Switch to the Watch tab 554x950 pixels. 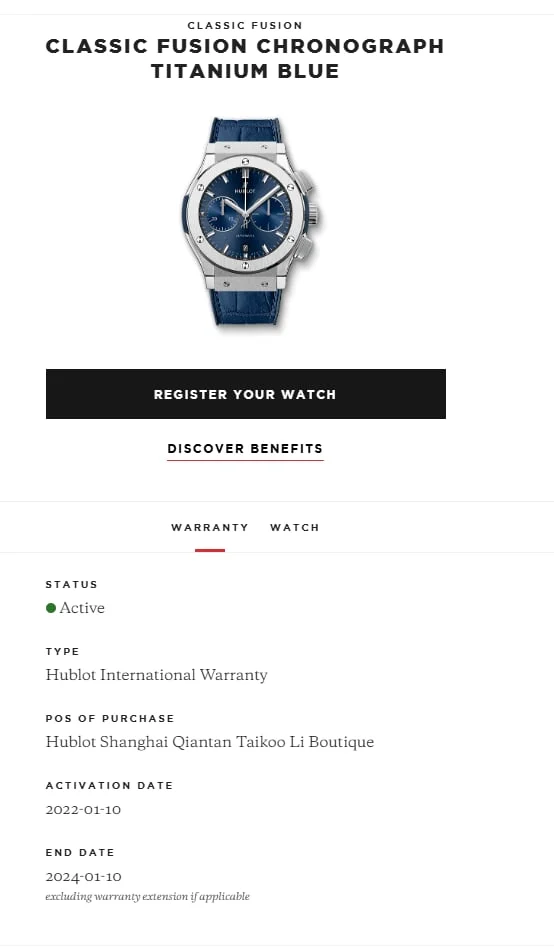[x=295, y=527]
